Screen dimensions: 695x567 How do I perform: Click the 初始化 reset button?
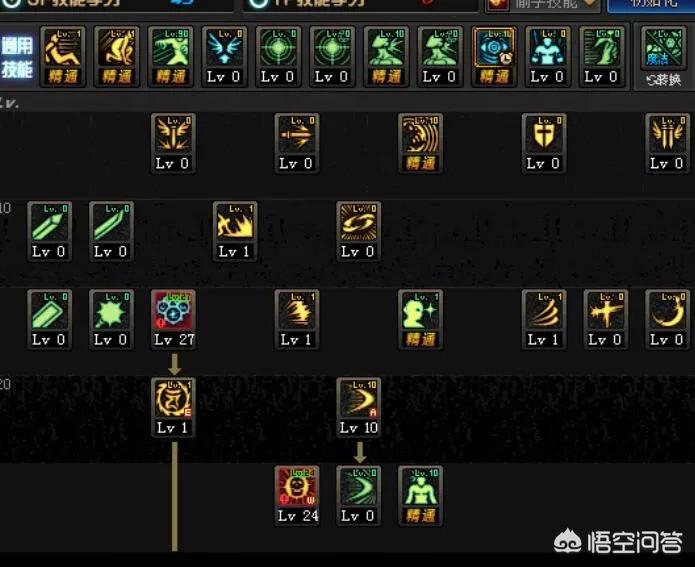(651, 4)
